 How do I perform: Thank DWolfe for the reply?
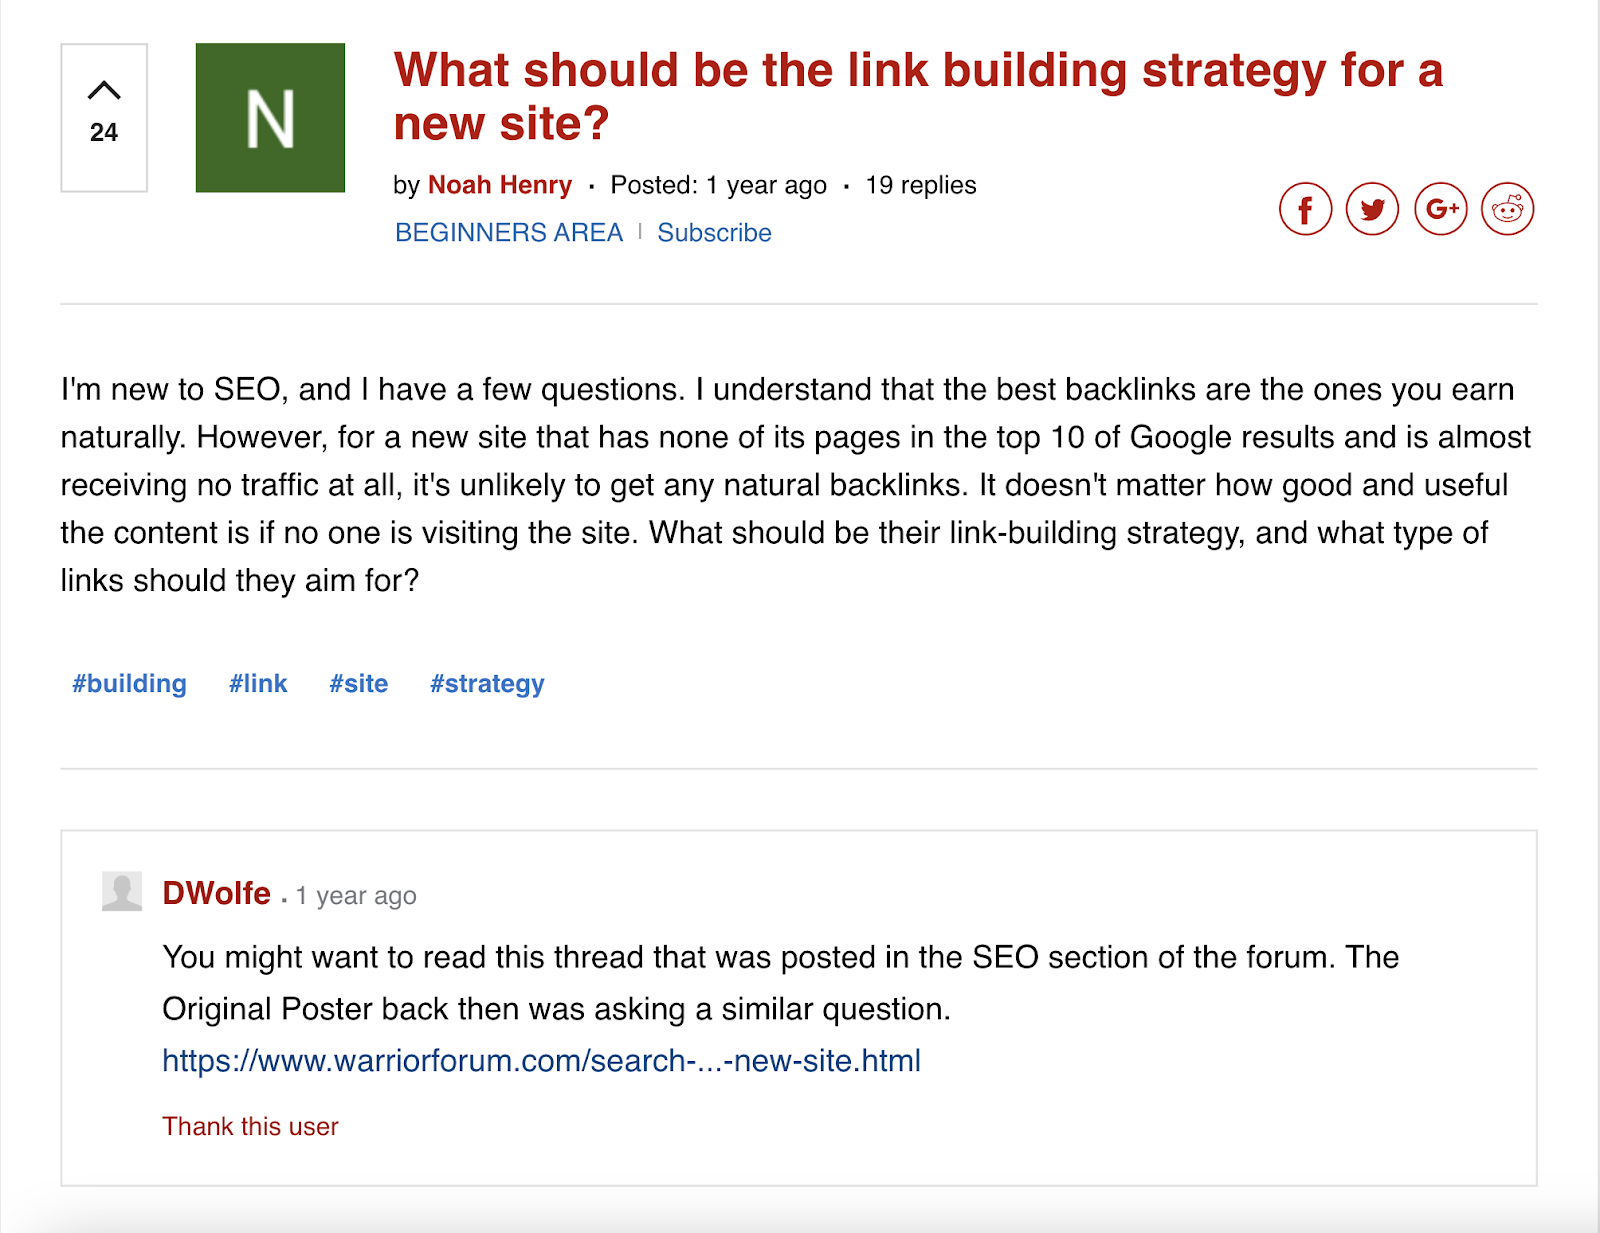249,1126
